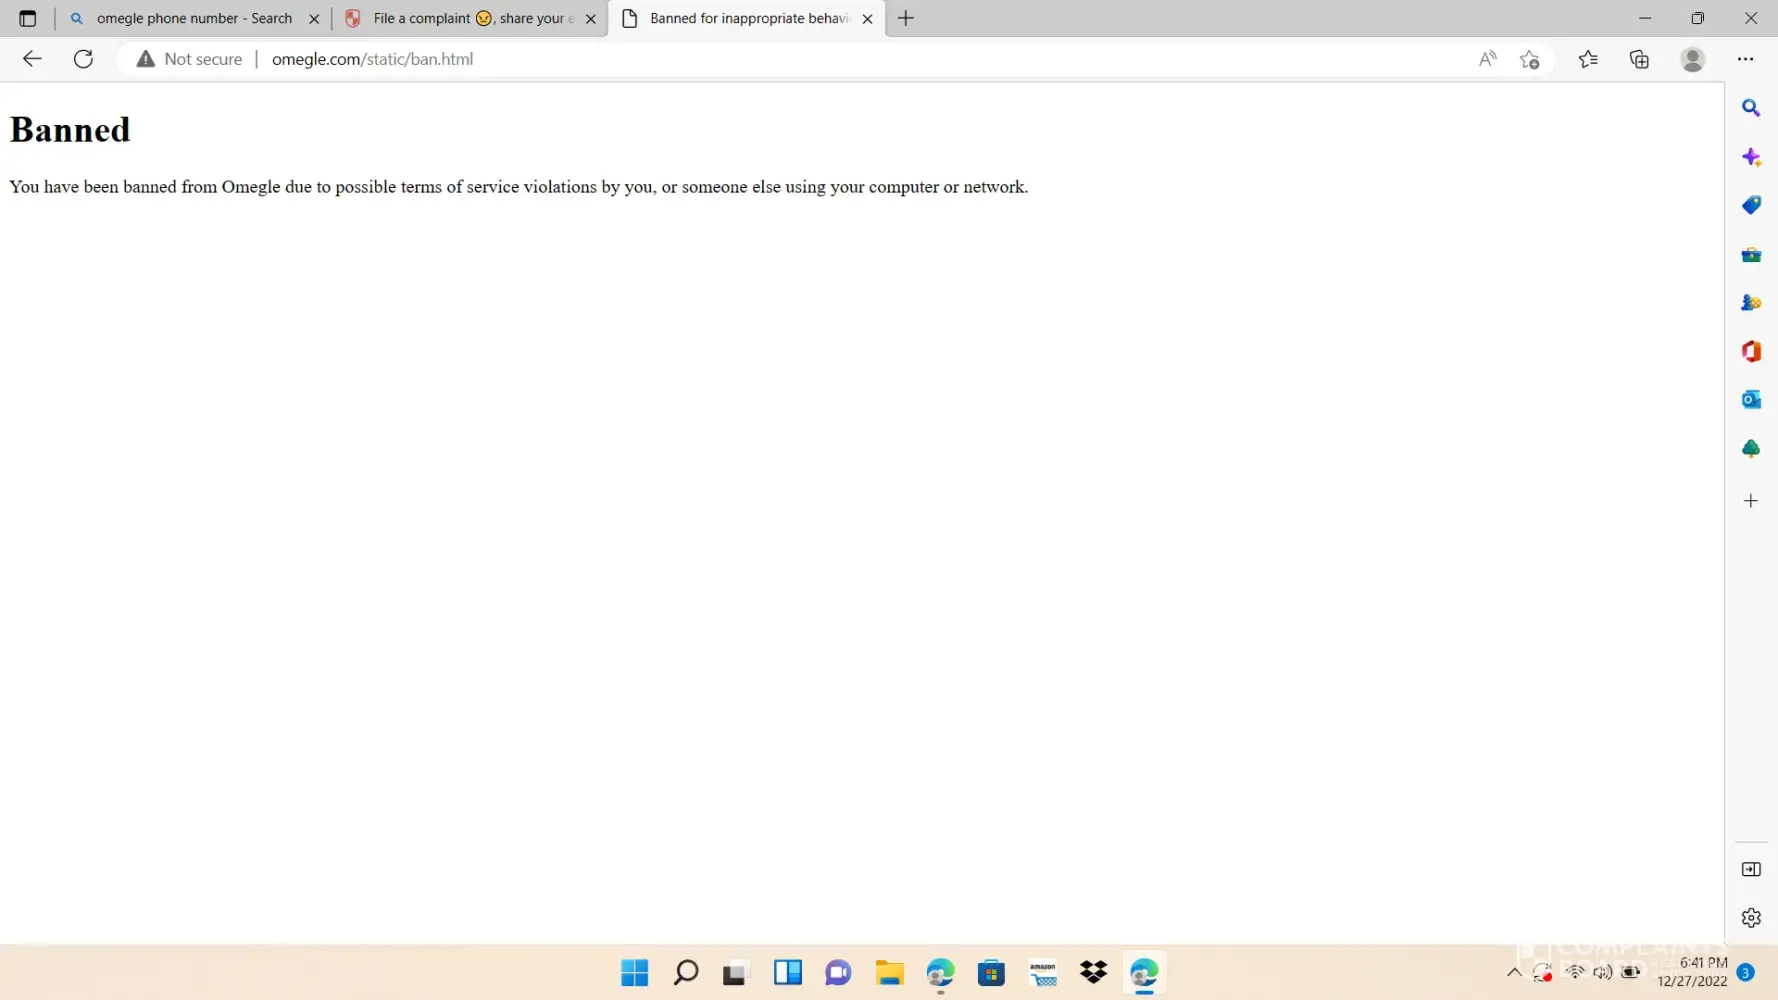Minimize the Edge browser window
Image resolution: width=1778 pixels, height=1000 pixels.
pos(1645,18)
